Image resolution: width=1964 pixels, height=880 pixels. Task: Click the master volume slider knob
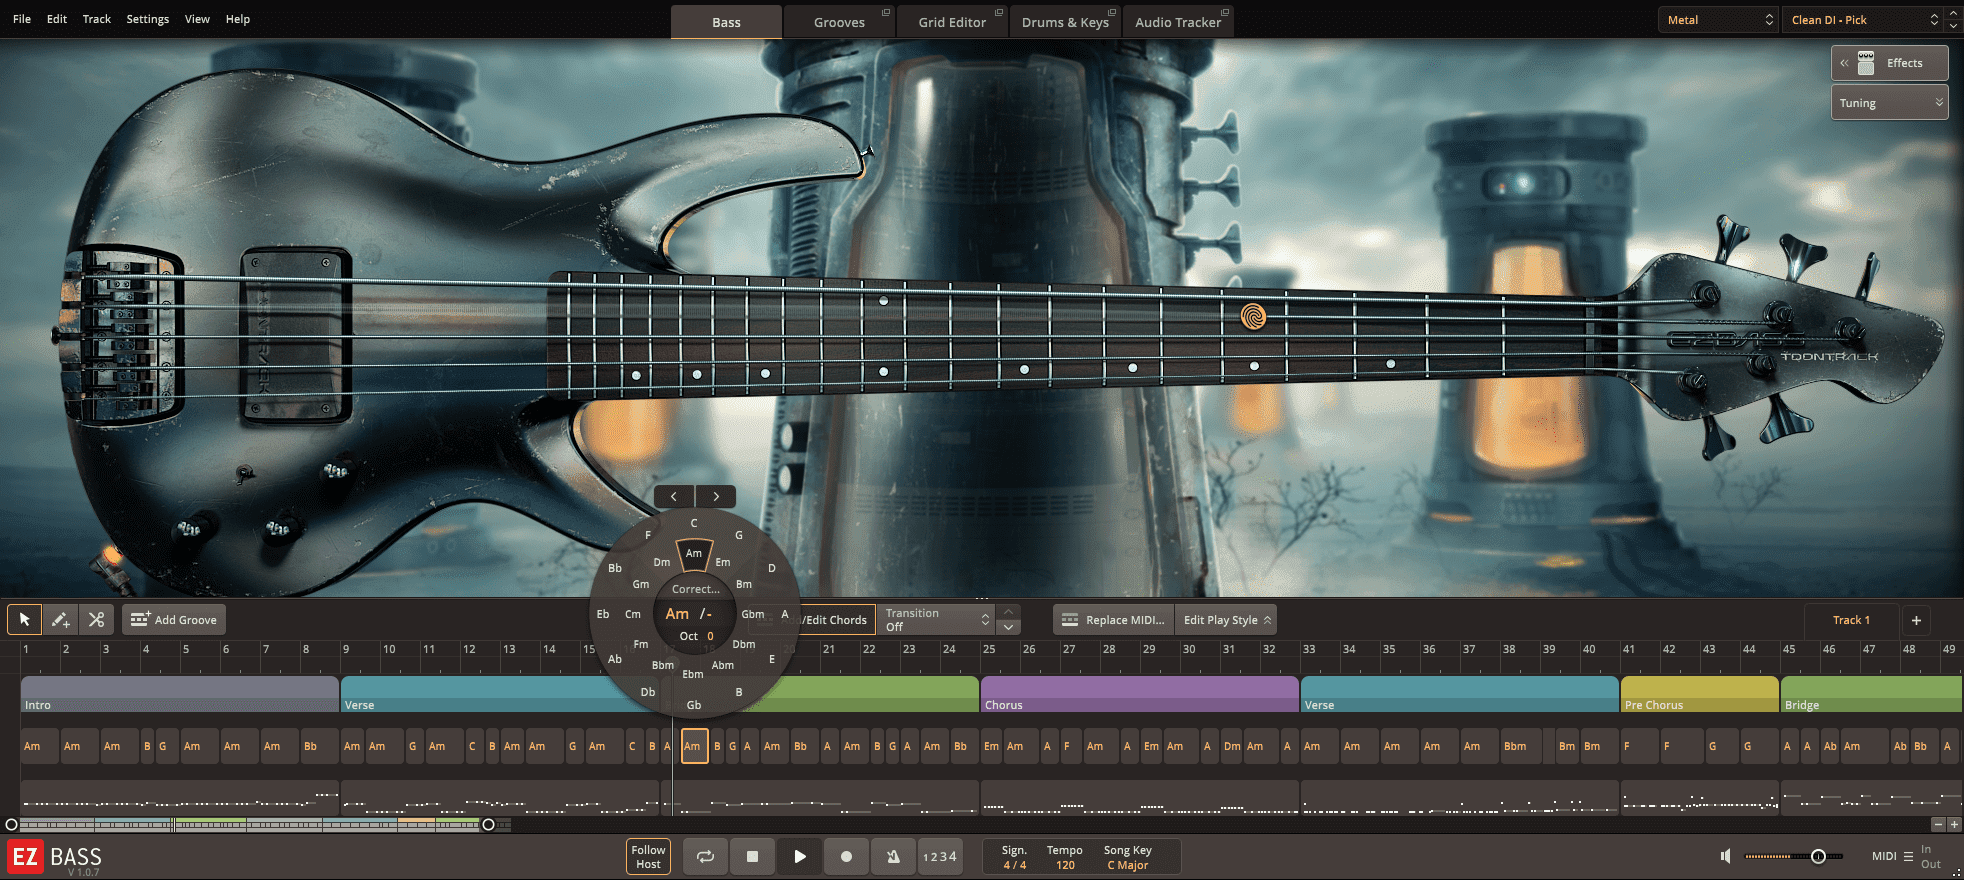pos(1818,856)
